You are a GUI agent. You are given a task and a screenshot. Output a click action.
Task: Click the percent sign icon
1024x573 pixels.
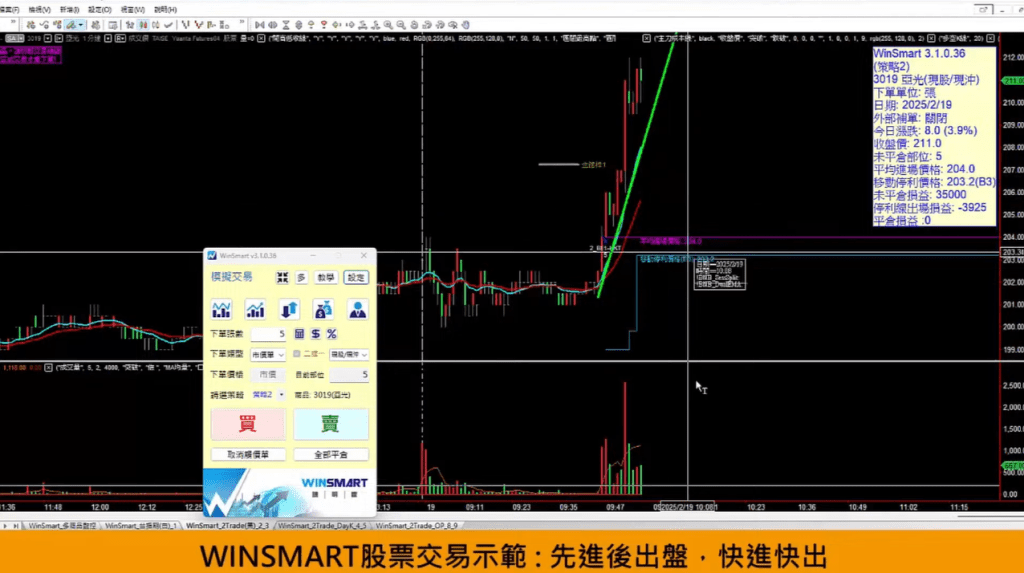pos(331,334)
